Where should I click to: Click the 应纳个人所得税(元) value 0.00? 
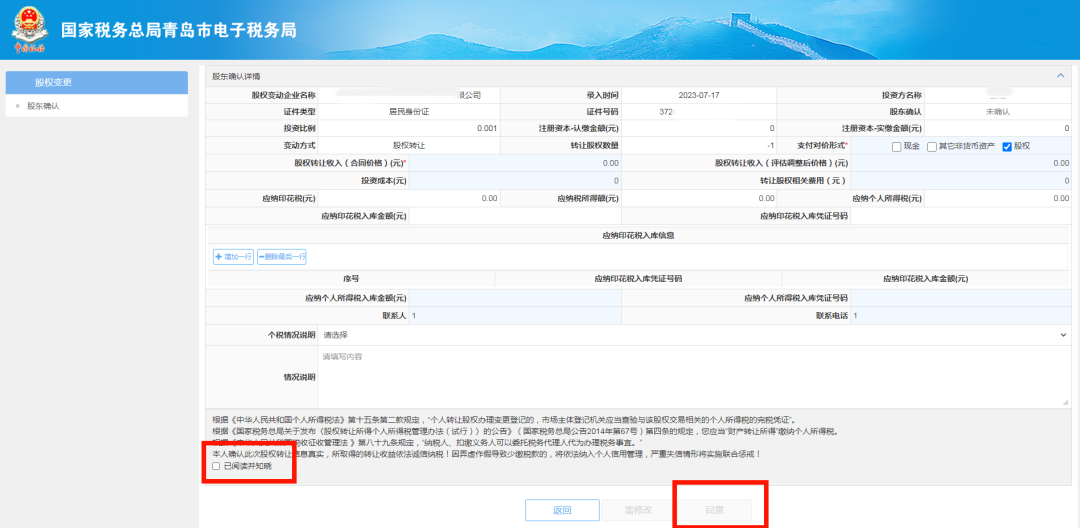point(1061,198)
